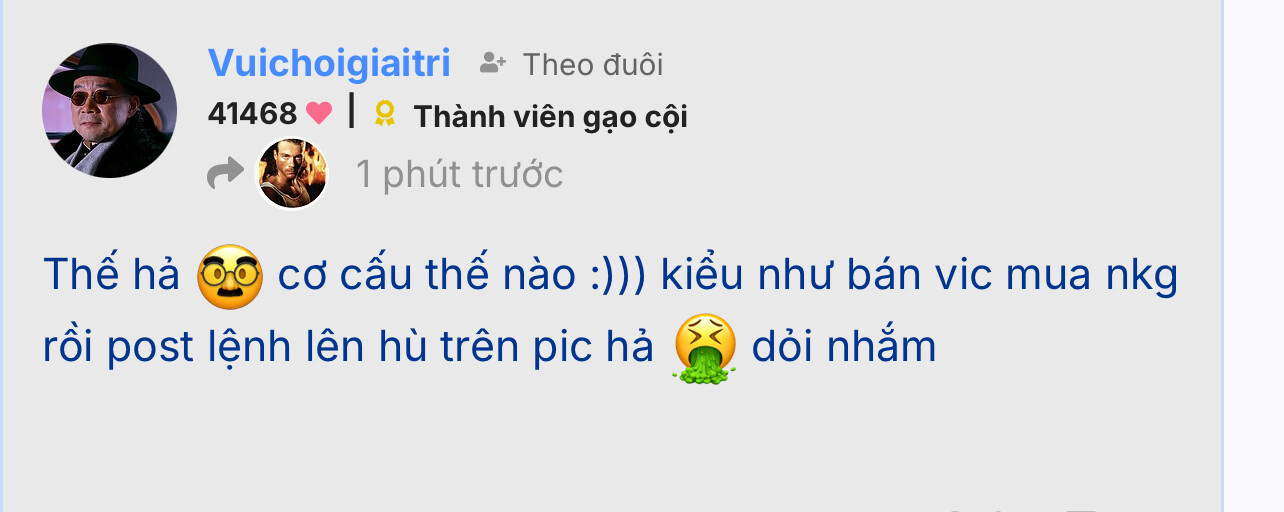The height and width of the screenshot is (512, 1284).
Task: Select the "Thành viên gạo cội" rank label
Action: (x=550, y=117)
